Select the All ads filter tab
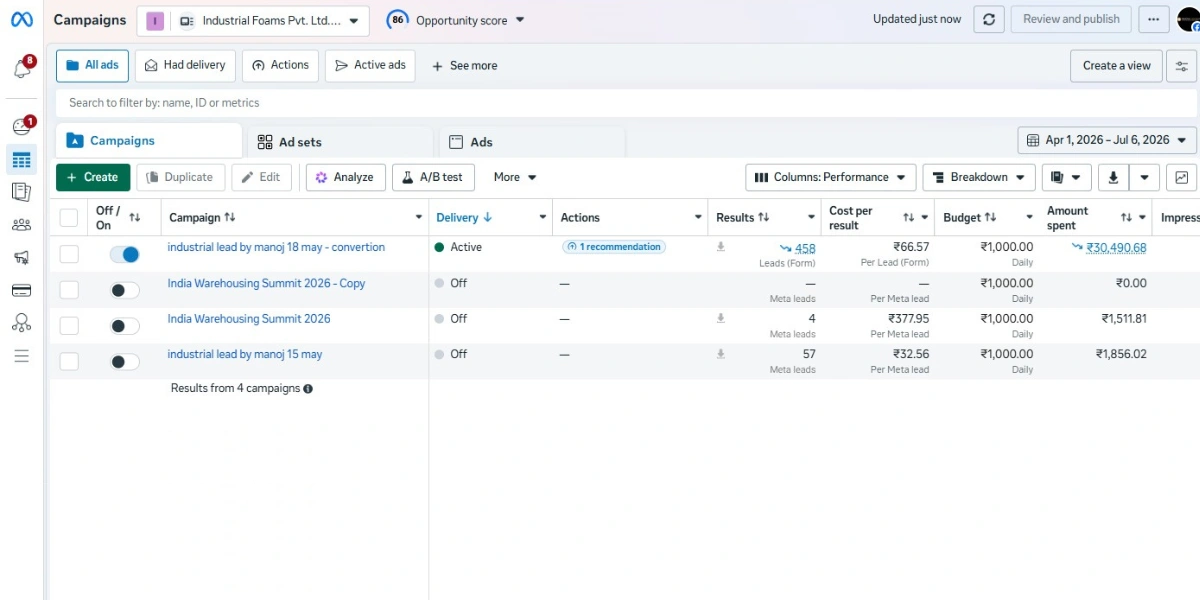Image resolution: width=1200 pixels, height=600 pixels. [92, 65]
